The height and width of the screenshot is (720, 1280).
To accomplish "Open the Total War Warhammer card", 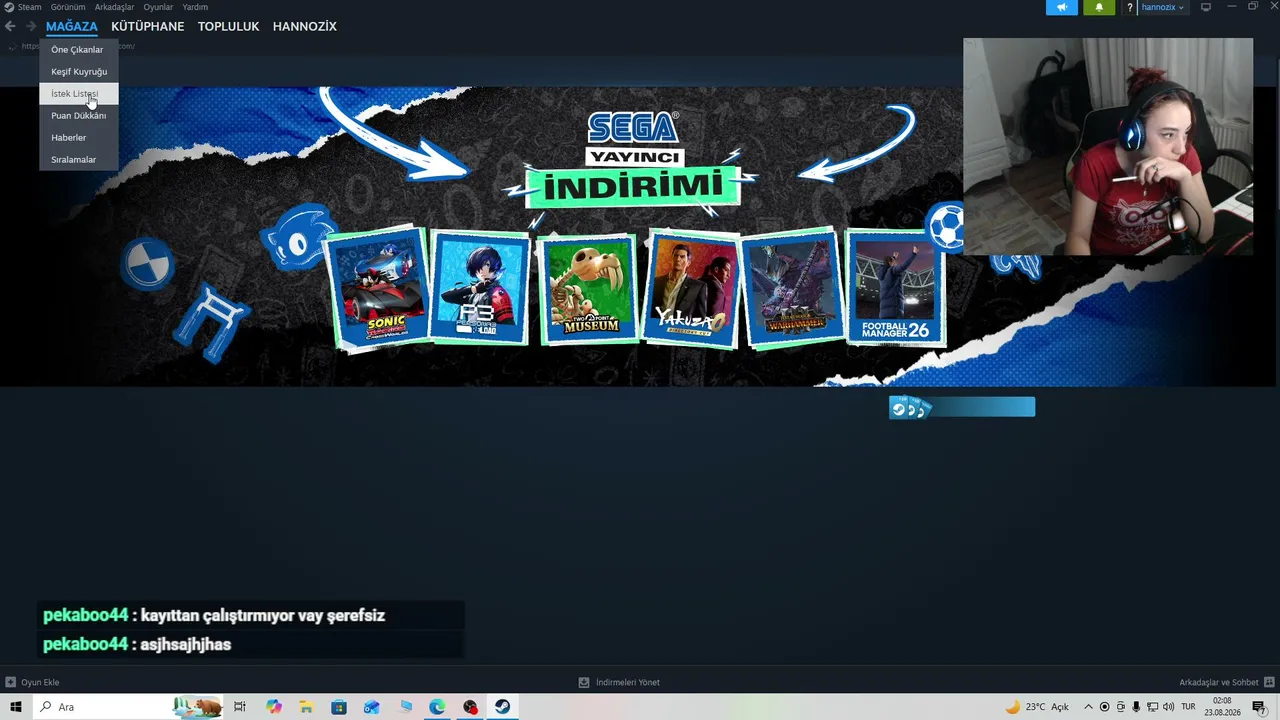I will click(x=795, y=288).
